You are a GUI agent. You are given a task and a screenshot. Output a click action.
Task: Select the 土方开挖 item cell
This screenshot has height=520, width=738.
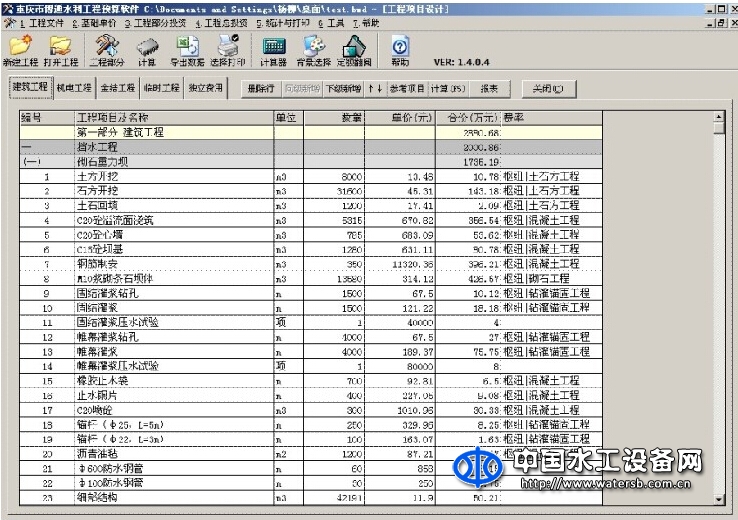click(x=174, y=177)
